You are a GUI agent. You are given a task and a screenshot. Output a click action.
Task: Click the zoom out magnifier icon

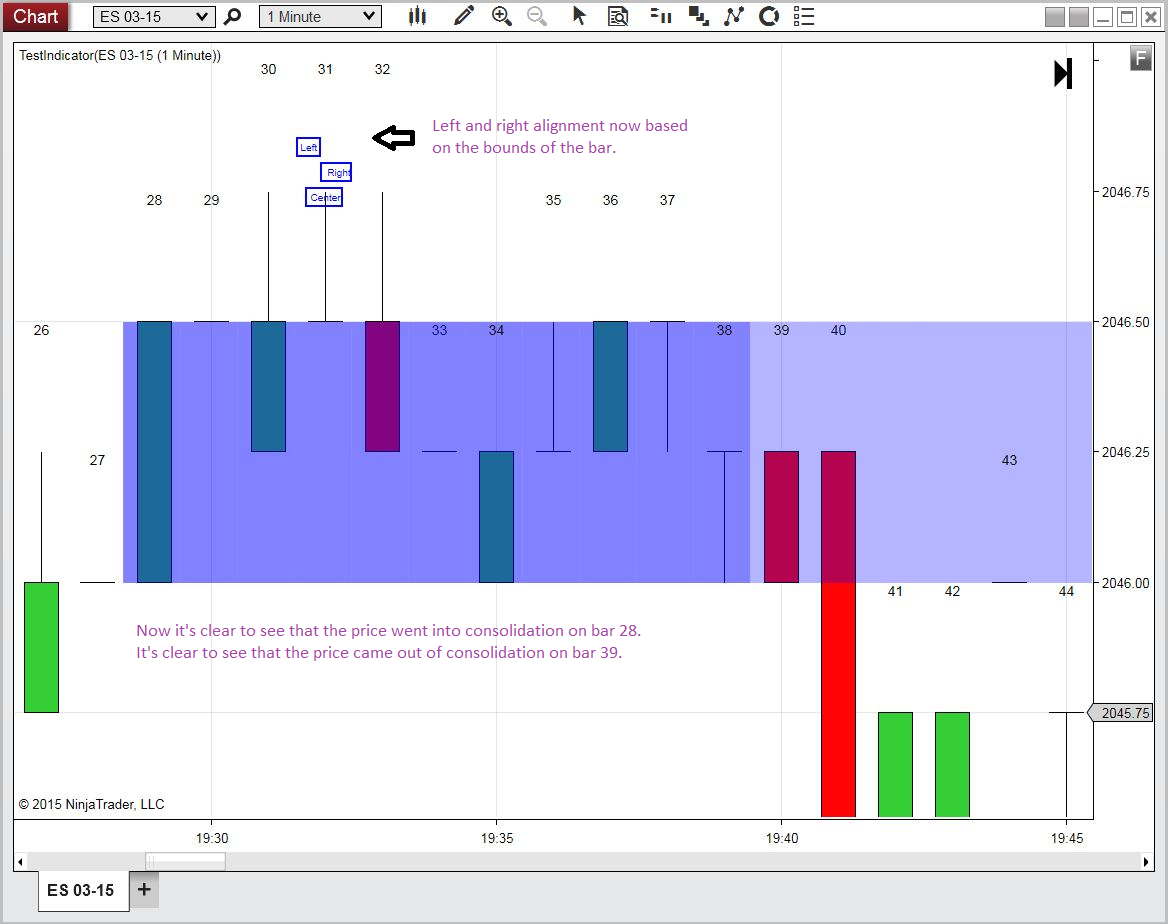537,16
